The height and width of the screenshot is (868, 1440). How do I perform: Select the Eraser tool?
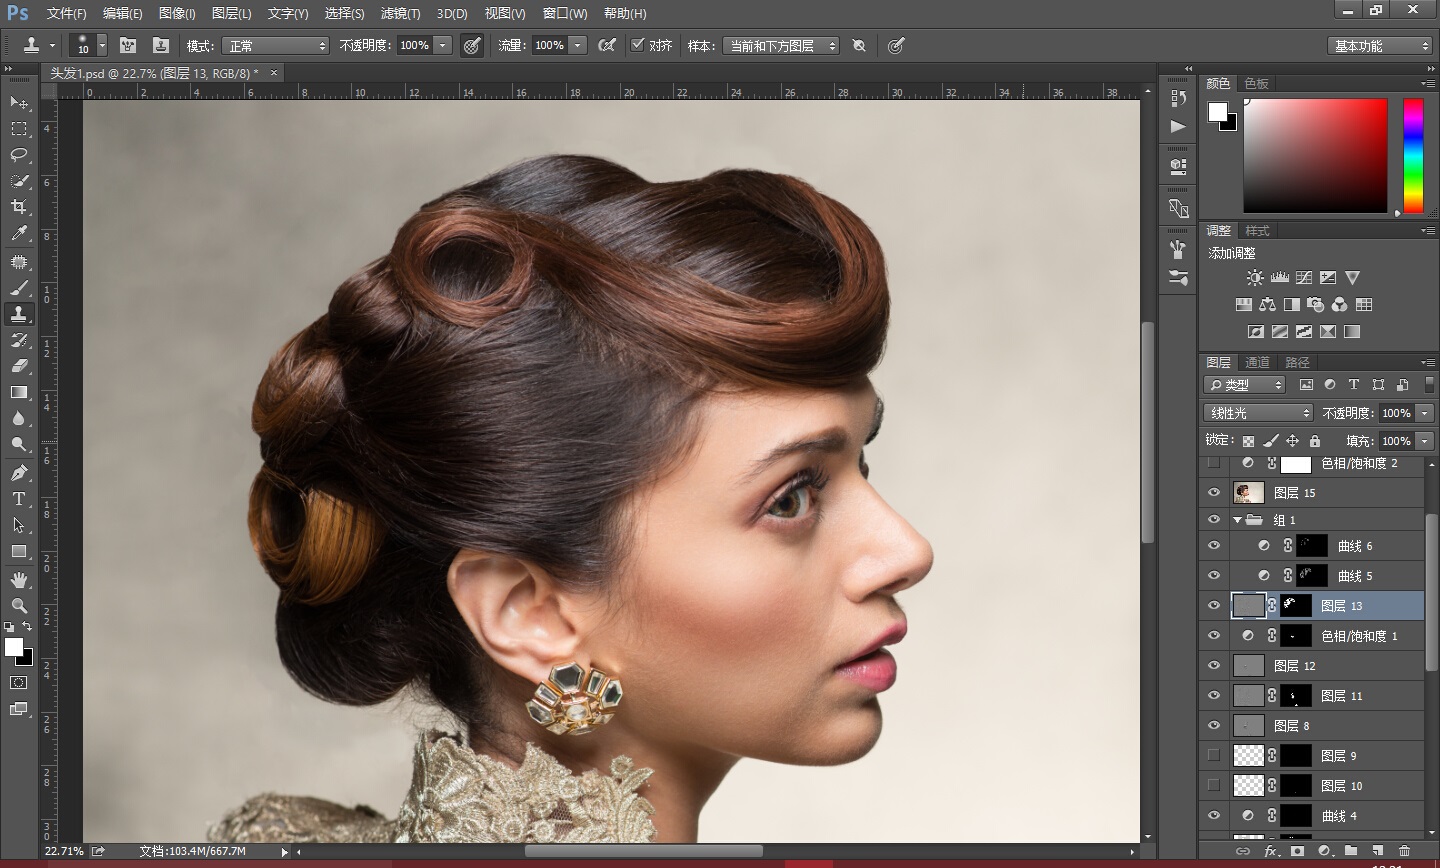pyautogui.click(x=19, y=366)
